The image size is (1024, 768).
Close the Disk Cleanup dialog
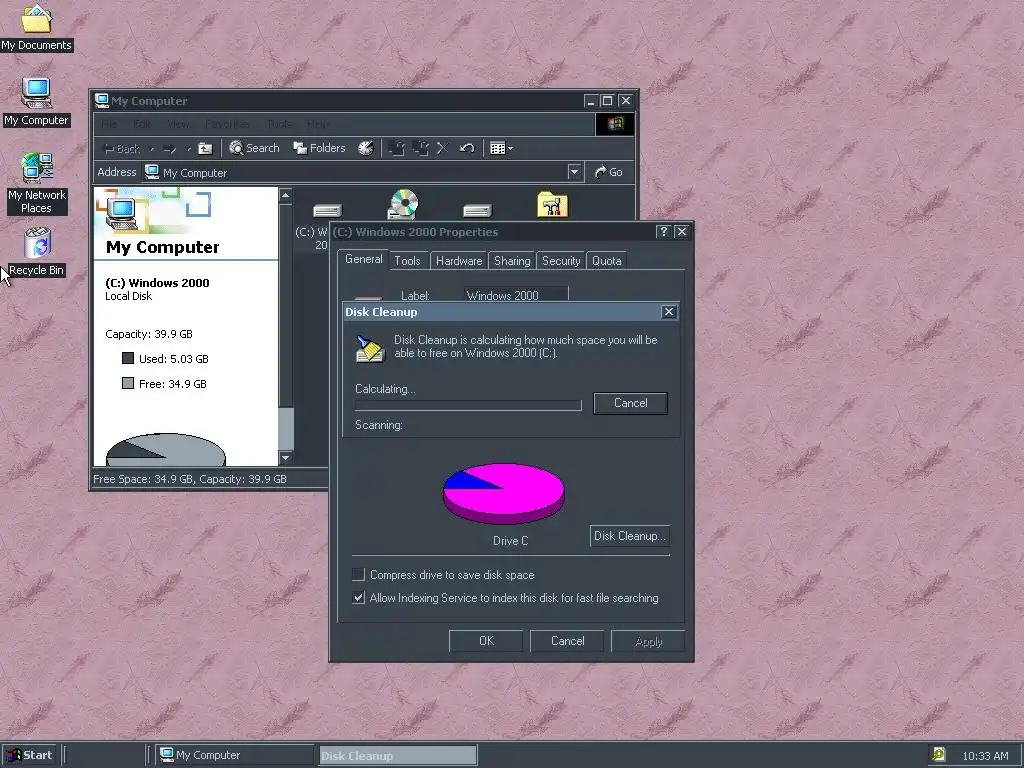click(x=669, y=312)
